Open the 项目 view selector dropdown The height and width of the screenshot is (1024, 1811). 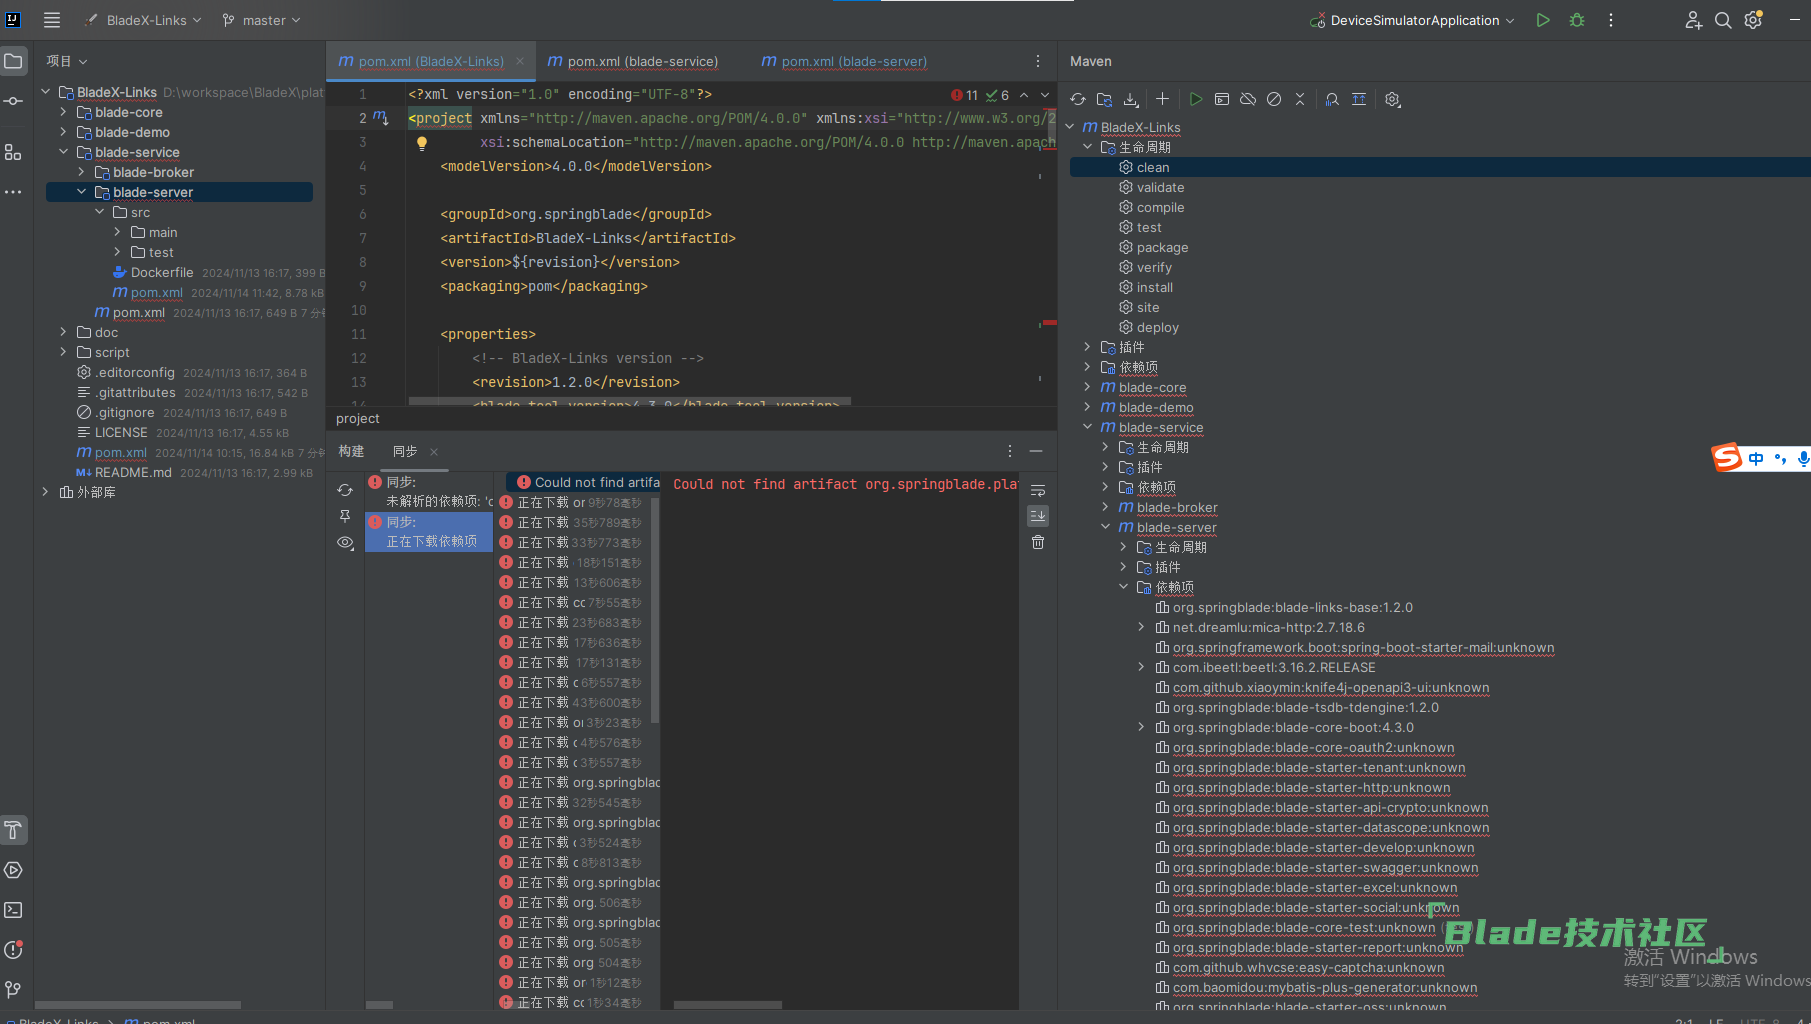tap(67, 61)
